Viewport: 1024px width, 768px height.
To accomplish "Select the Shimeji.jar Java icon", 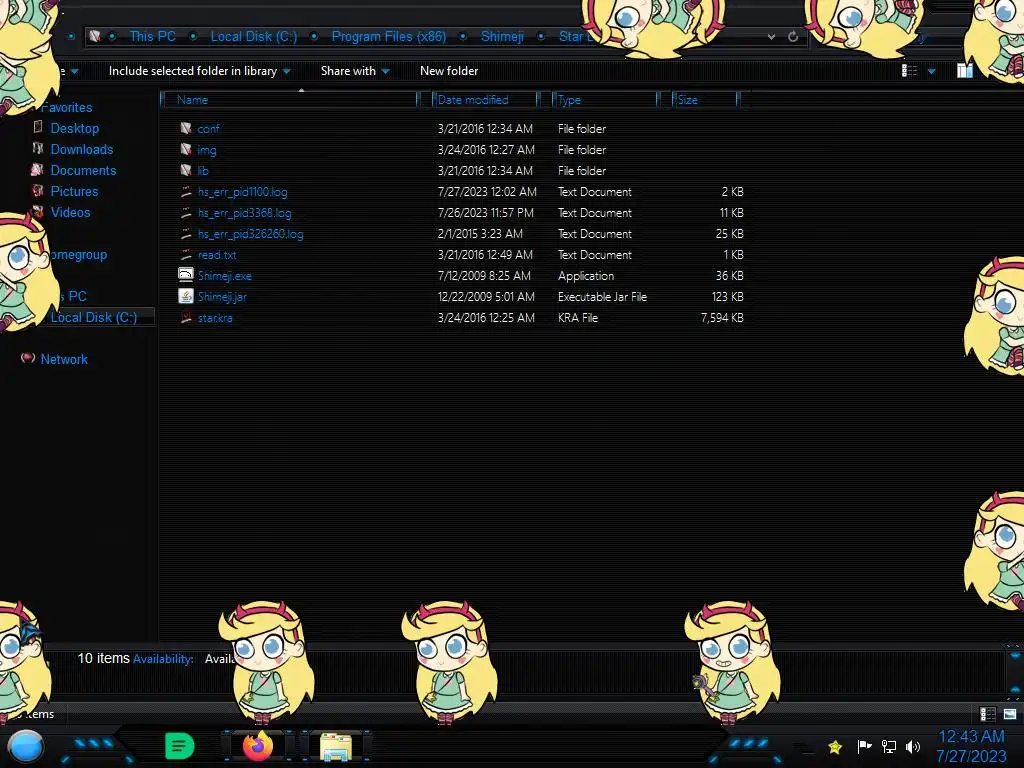I will pos(186,296).
